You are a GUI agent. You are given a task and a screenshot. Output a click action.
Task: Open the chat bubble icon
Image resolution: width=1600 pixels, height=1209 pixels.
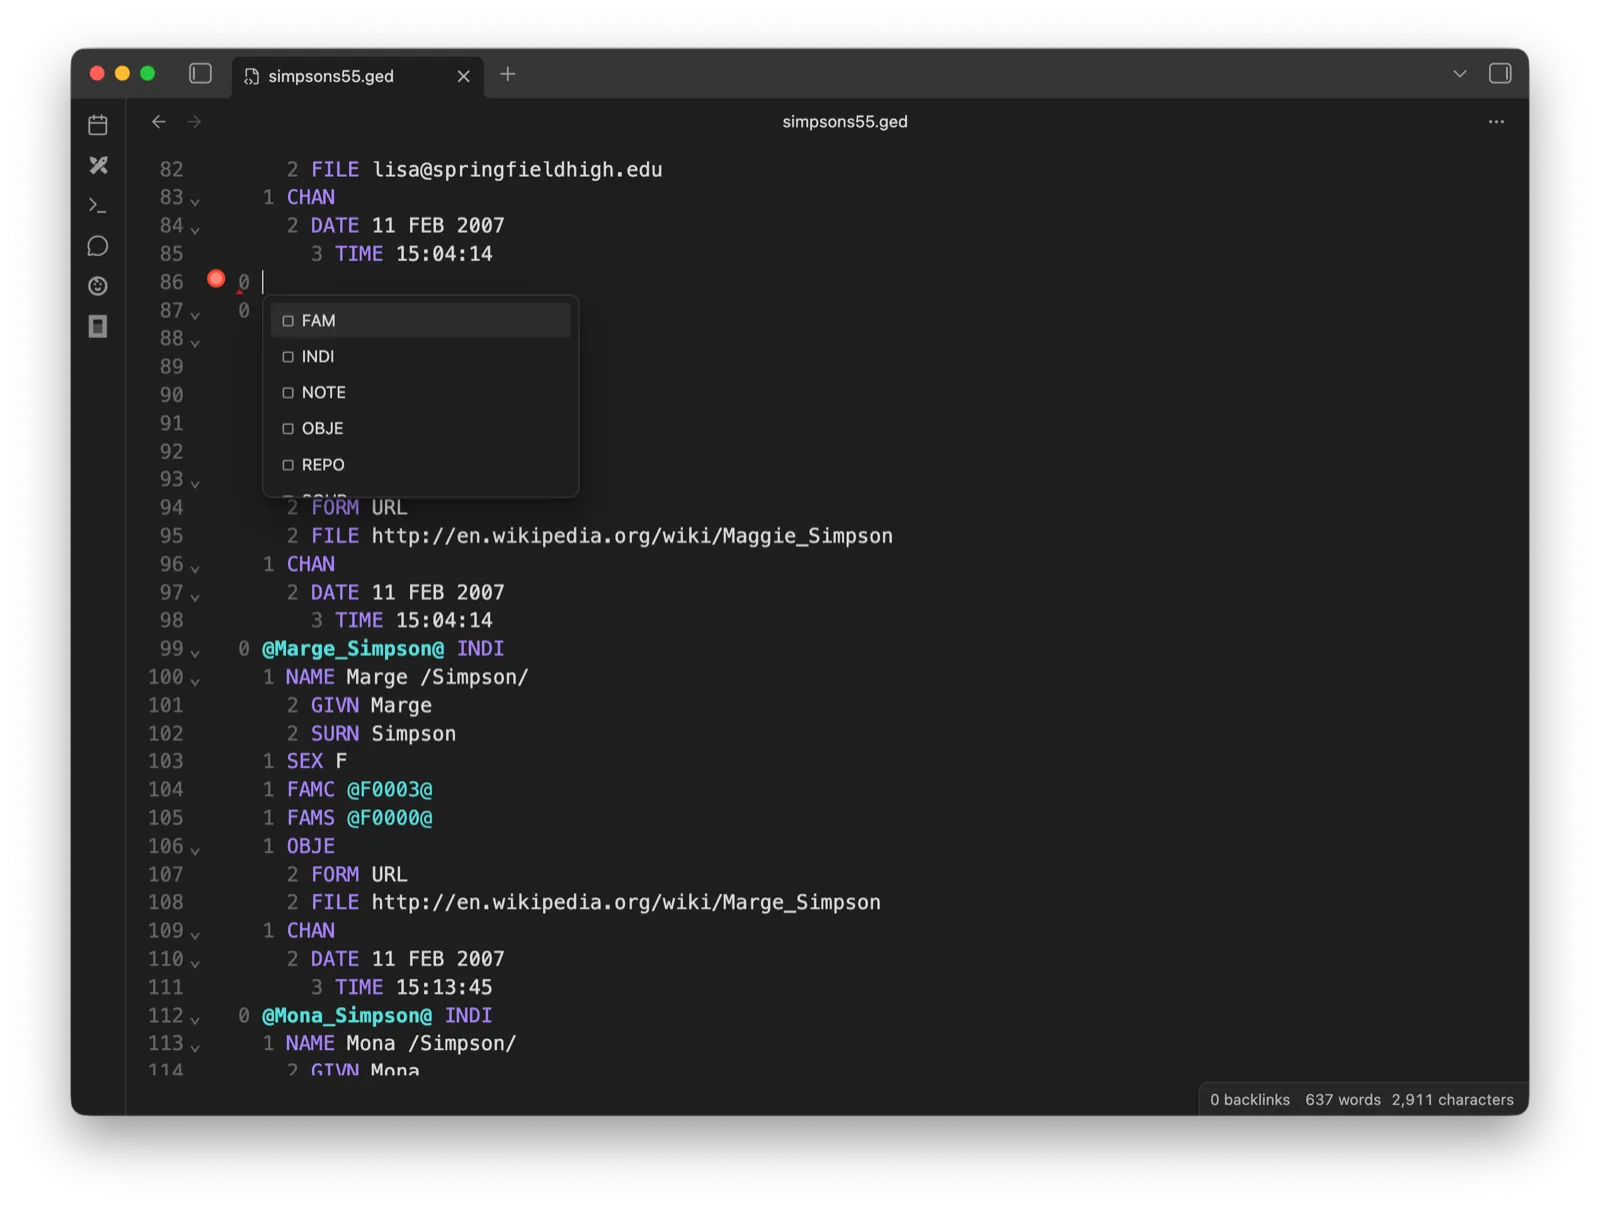tap(98, 246)
